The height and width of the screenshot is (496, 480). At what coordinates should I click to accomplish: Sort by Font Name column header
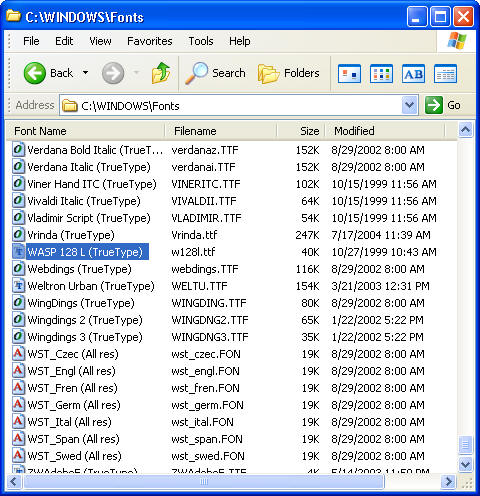[86, 131]
